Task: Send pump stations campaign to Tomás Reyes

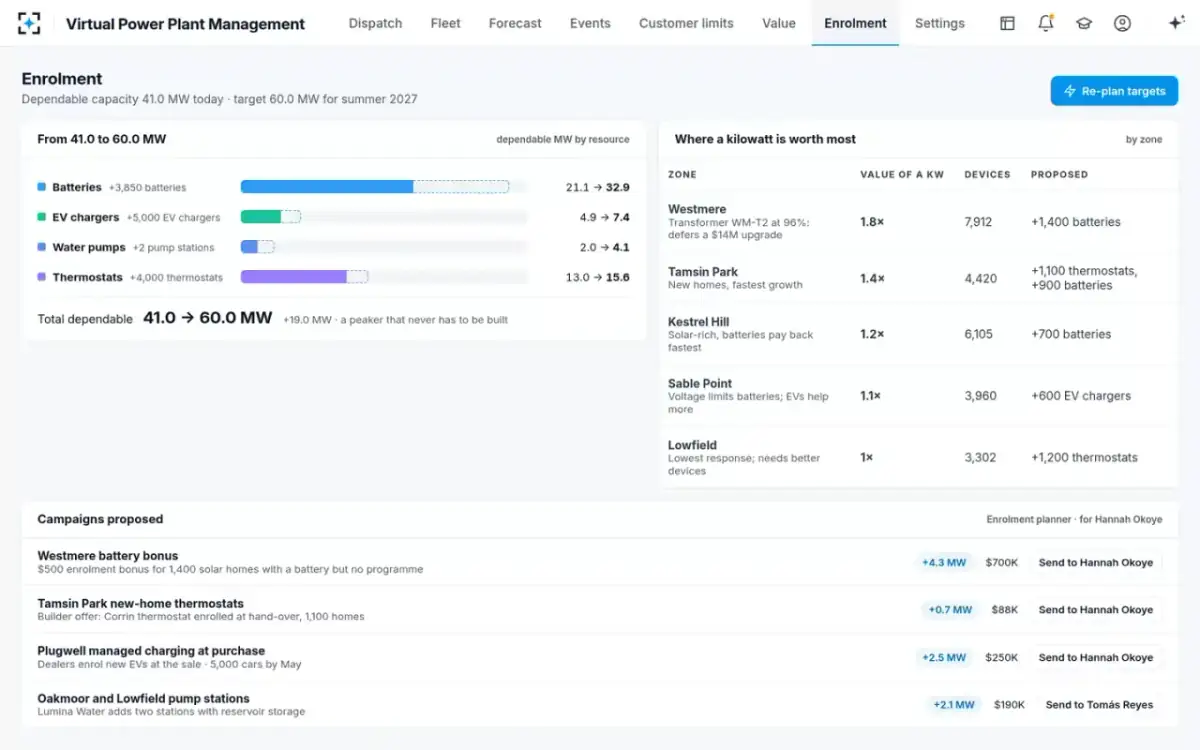Action: [1099, 705]
